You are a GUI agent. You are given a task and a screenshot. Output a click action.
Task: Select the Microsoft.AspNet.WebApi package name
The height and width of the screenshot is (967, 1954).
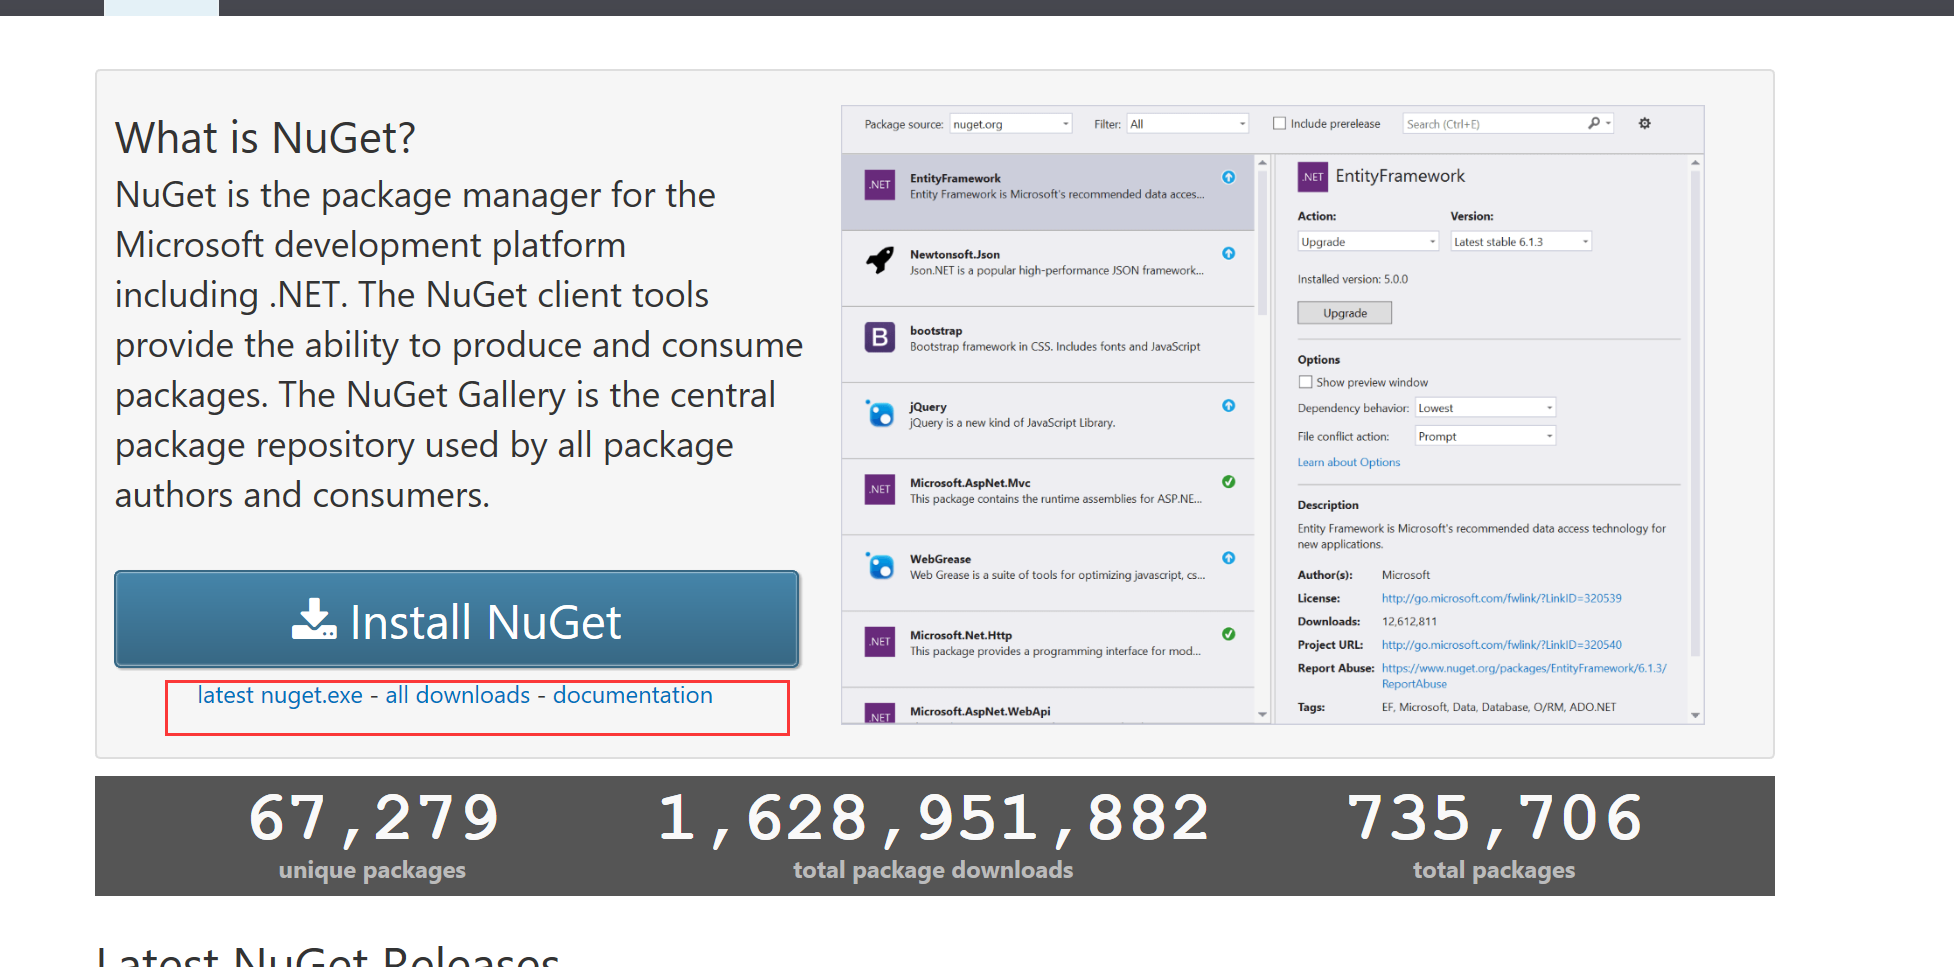tap(980, 712)
